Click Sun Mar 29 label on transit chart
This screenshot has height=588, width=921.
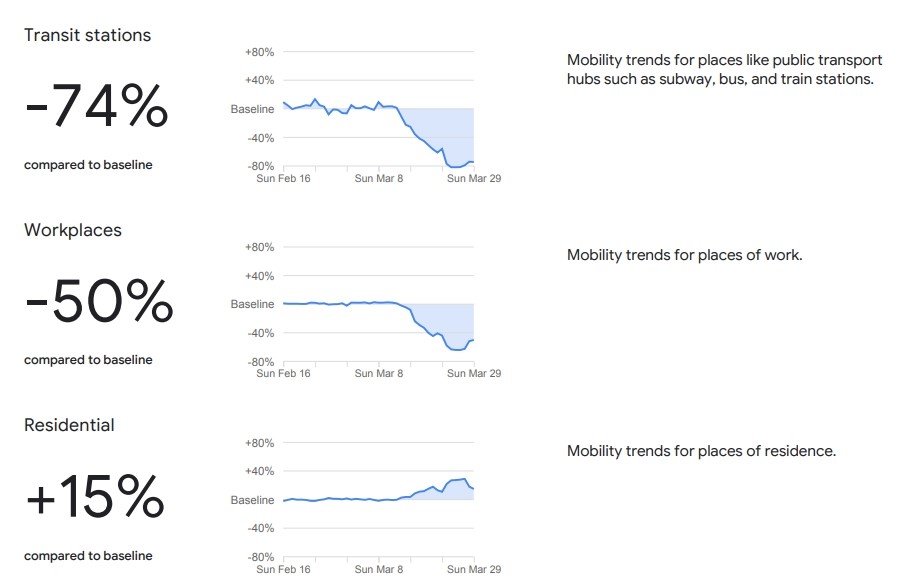click(x=474, y=179)
